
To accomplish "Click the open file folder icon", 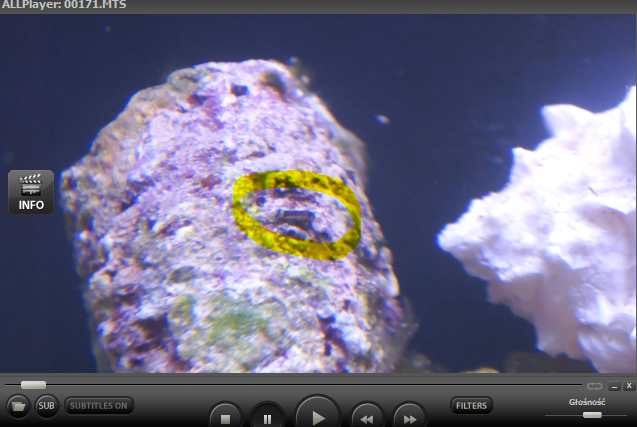I will (x=18, y=406).
